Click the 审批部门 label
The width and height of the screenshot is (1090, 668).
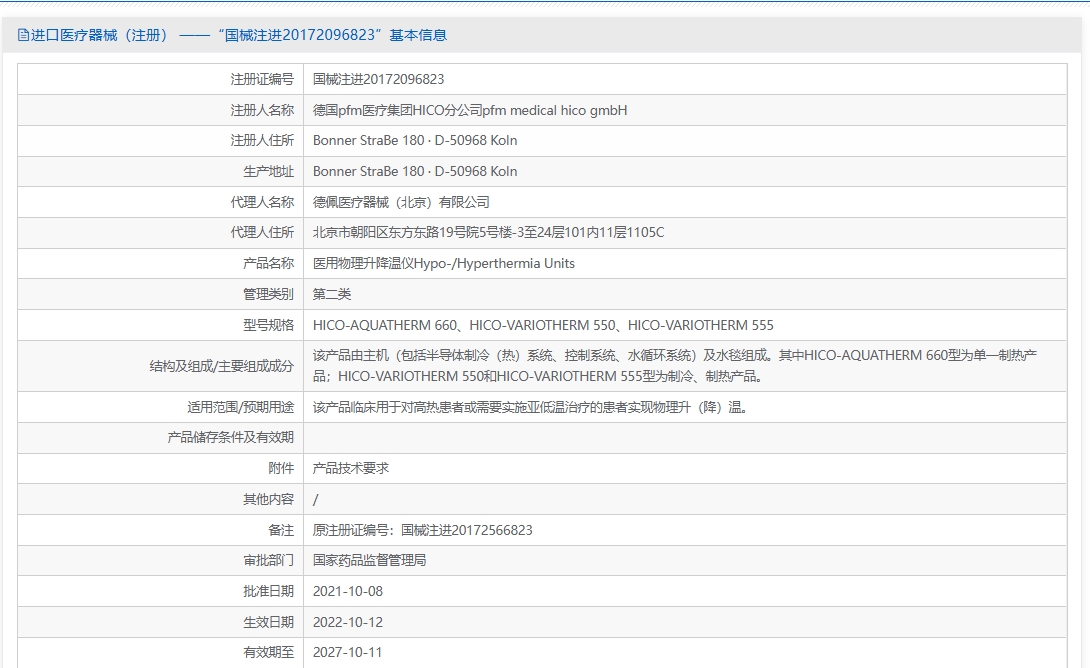coord(268,560)
